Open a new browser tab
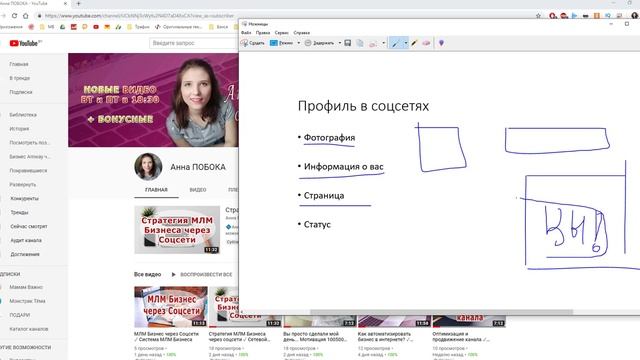640x360 pixels. [x=78, y=4]
